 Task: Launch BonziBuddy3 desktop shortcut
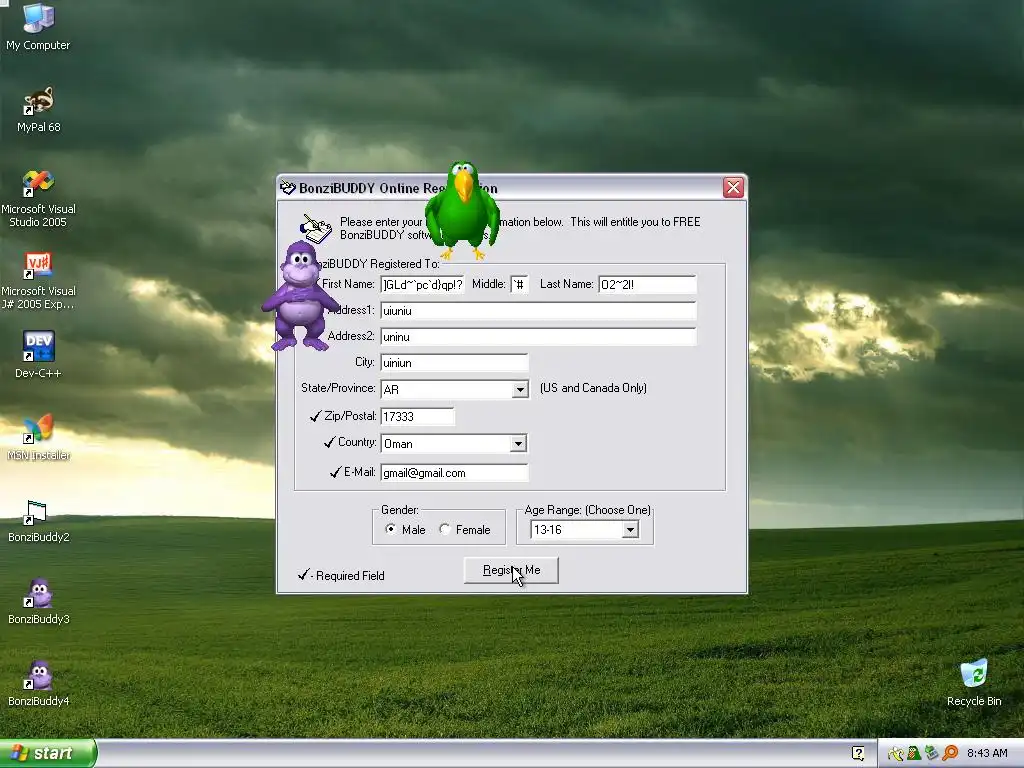tap(39, 601)
